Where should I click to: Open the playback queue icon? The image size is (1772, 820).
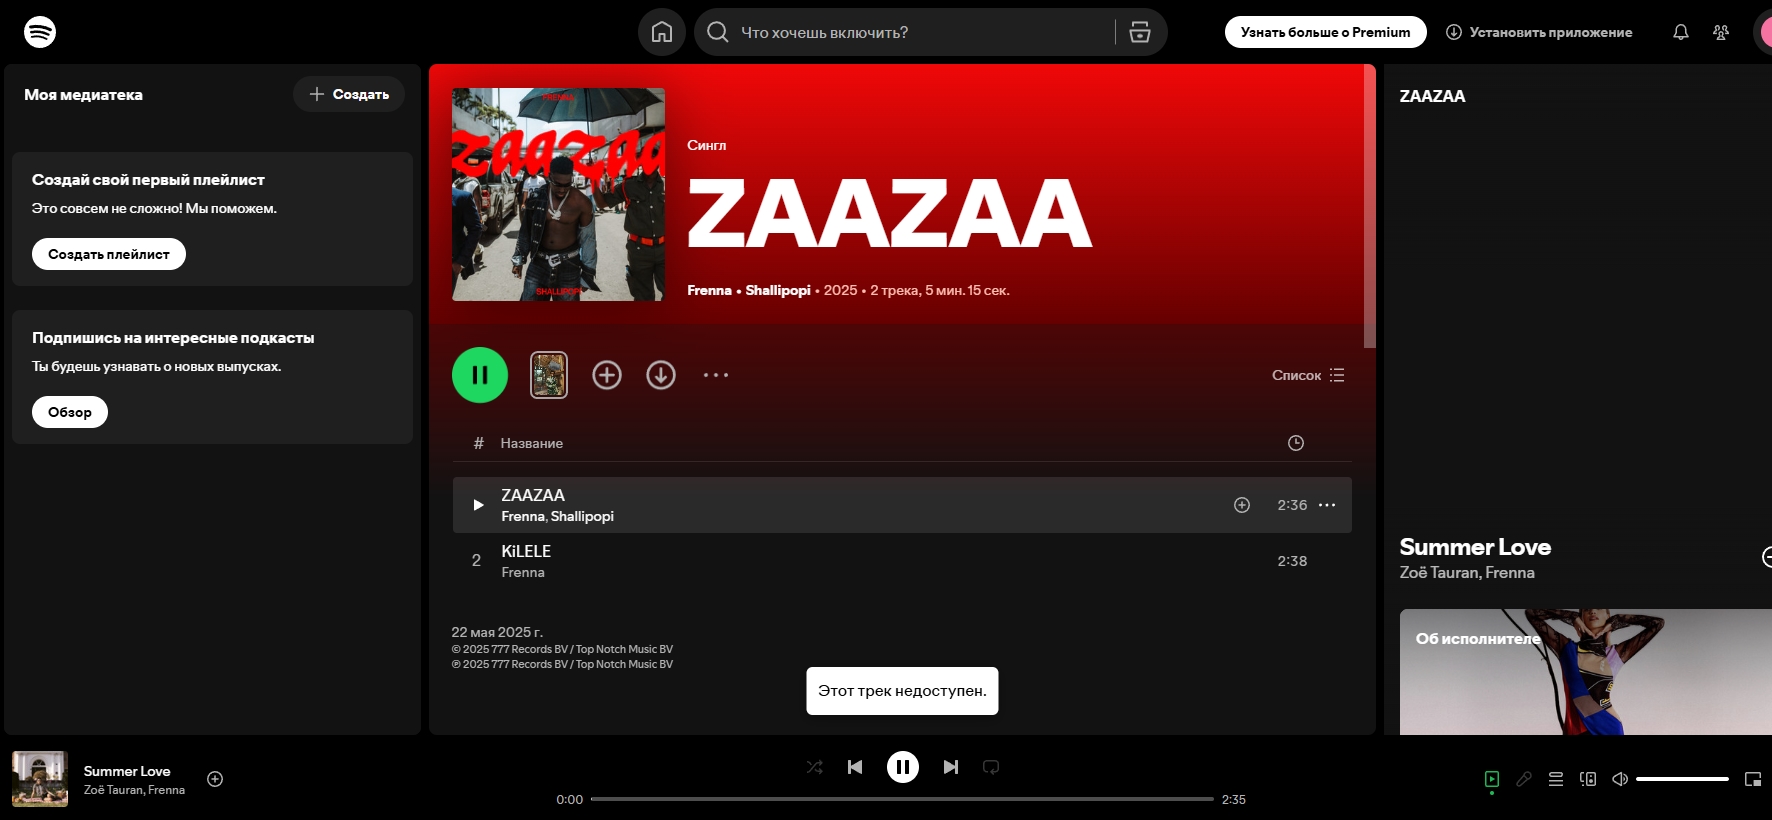[x=1555, y=779]
